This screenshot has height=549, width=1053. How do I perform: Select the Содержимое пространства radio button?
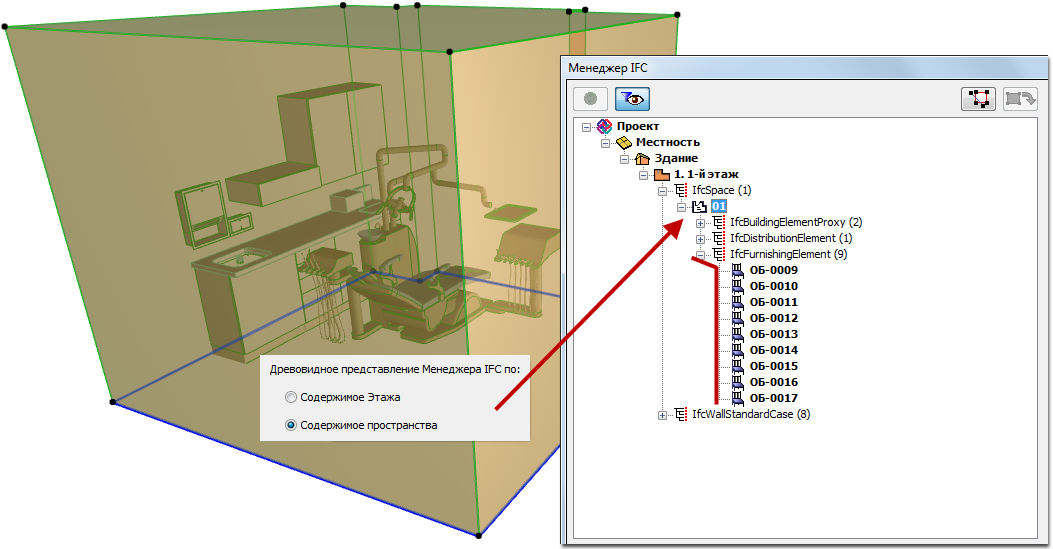coord(291,425)
